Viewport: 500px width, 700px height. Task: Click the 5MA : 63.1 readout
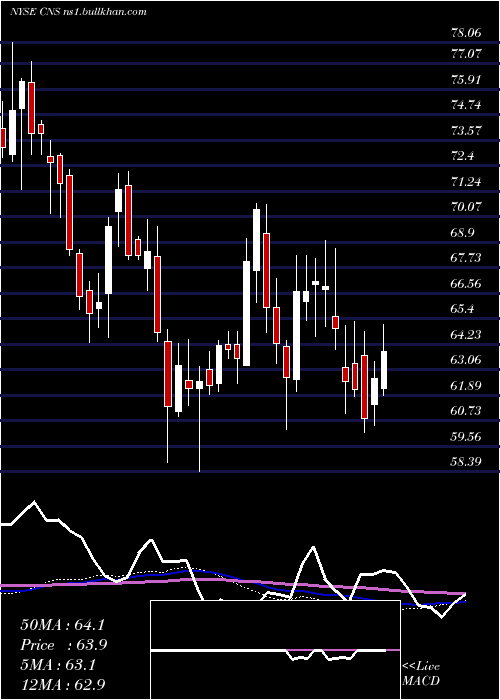pyautogui.click(x=58, y=665)
